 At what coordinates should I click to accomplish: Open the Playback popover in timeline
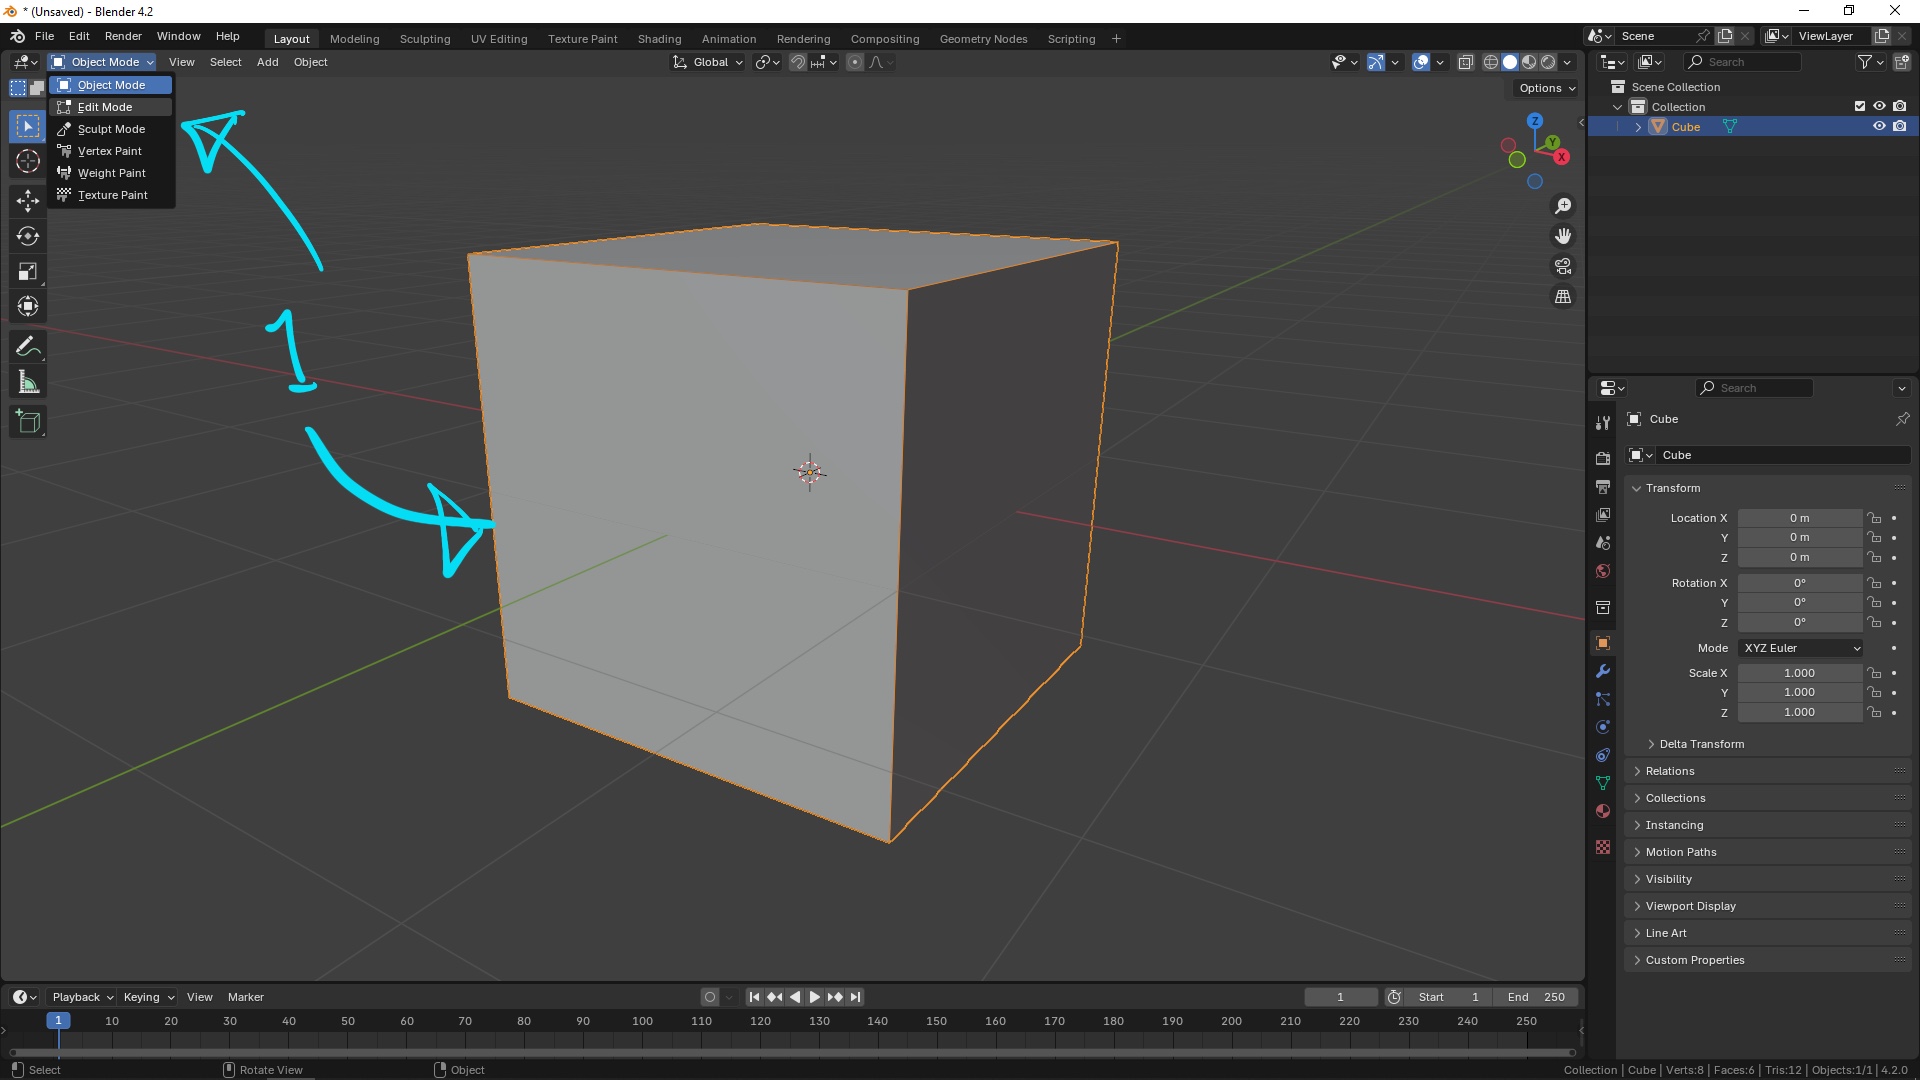pyautogui.click(x=82, y=997)
